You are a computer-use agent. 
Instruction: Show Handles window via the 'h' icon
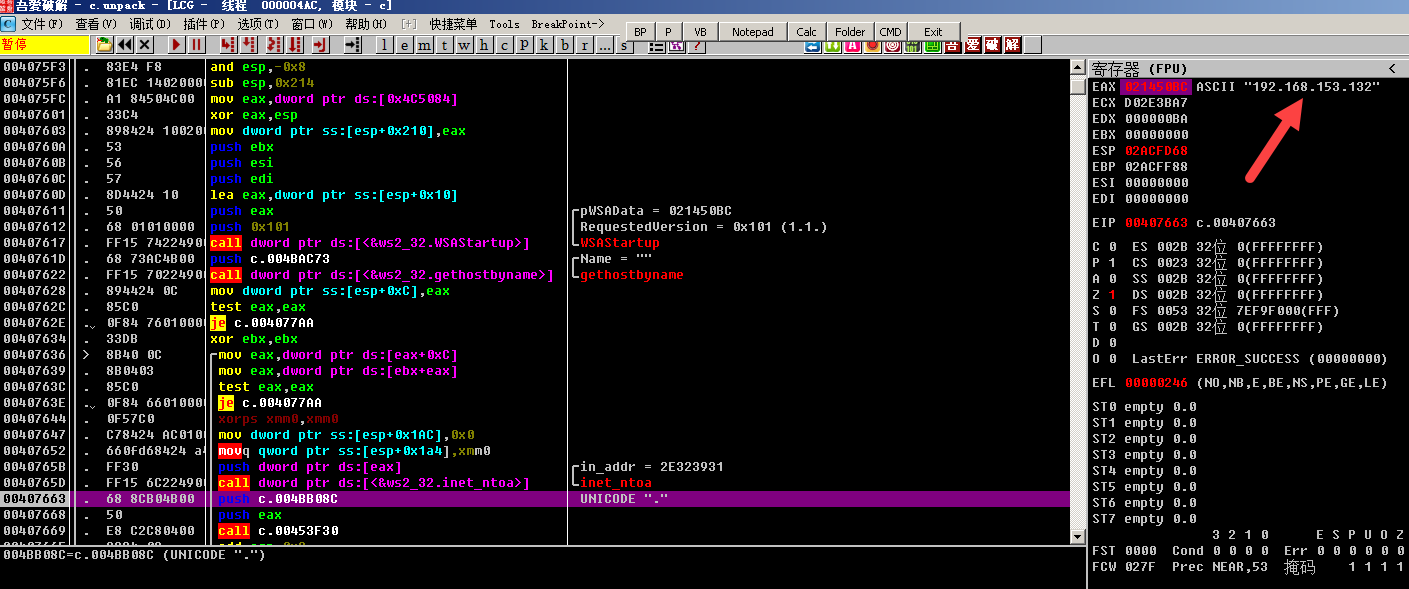pyautogui.click(x=484, y=45)
